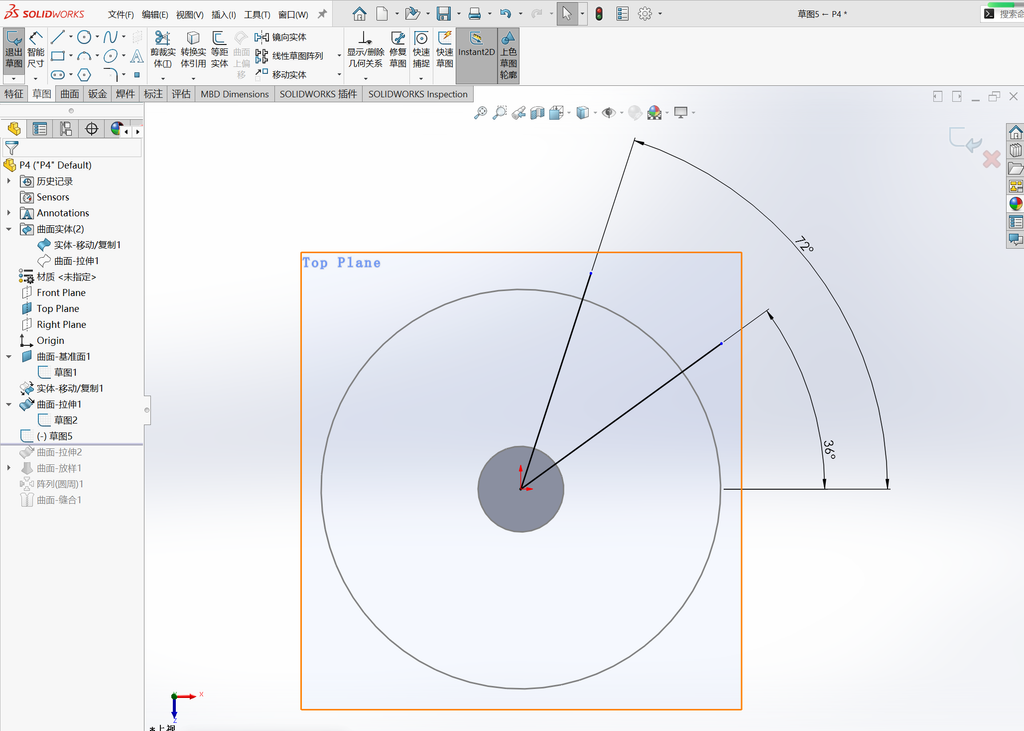The image size is (1024, 731).
Task: Toggle the Hide/Show Items eye icon
Action: point(609,113)
